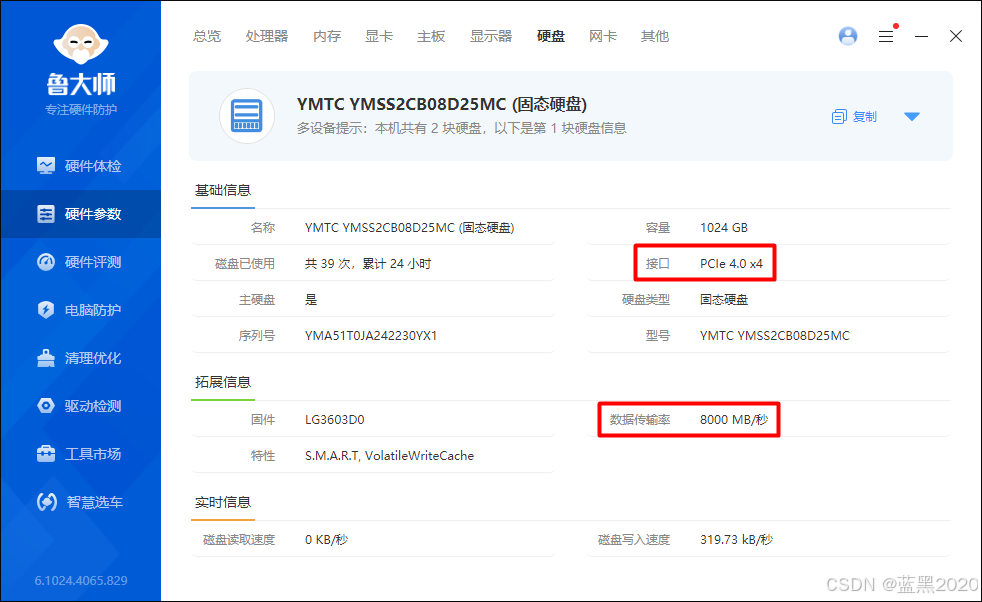
Task: Click the 接口 label
Action: [x=658, y=264]
